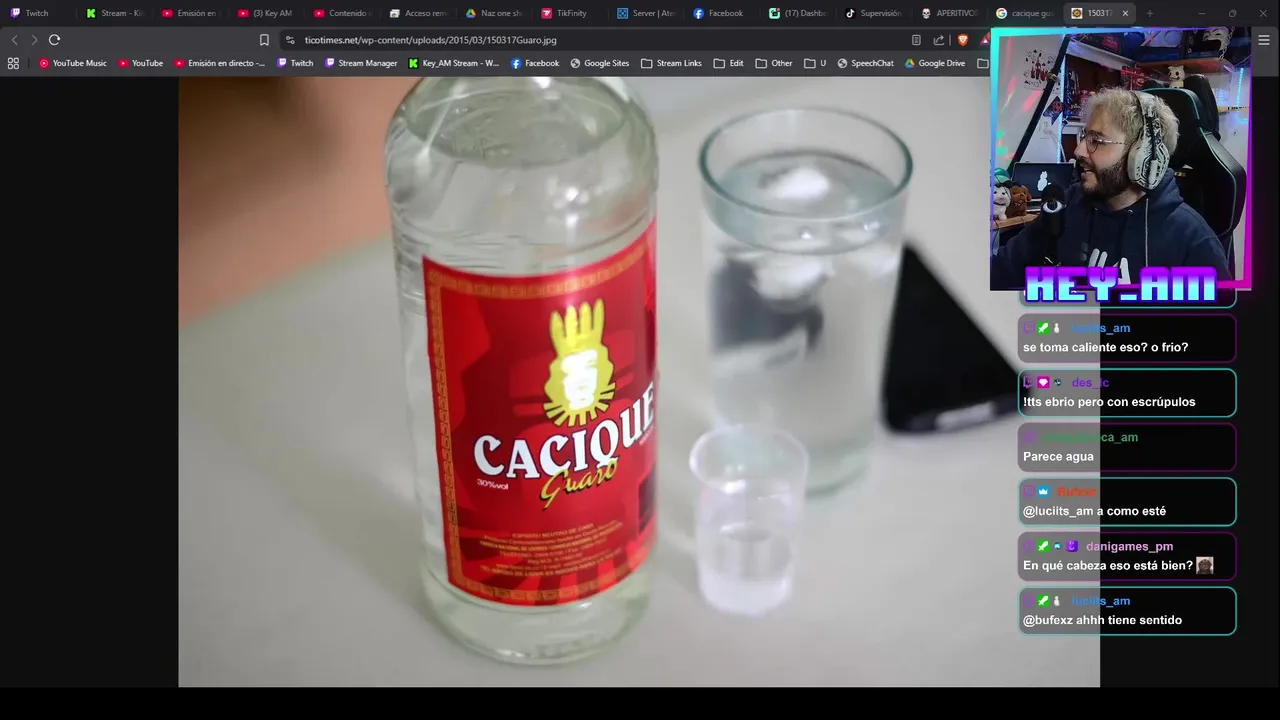Open the Twitch bookmark
The image size is (1280, 720).
coord(295,63)
